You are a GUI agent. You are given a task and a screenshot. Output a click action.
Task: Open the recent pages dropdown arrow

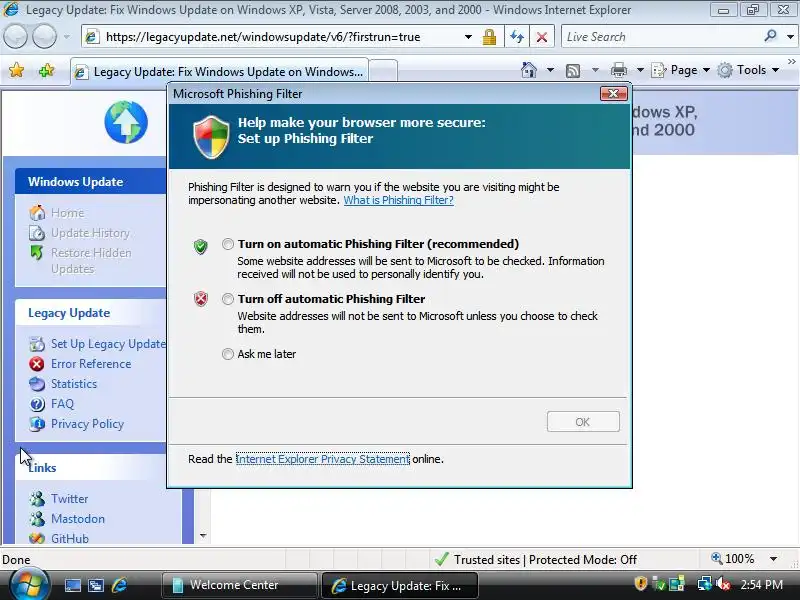point(66,37)
